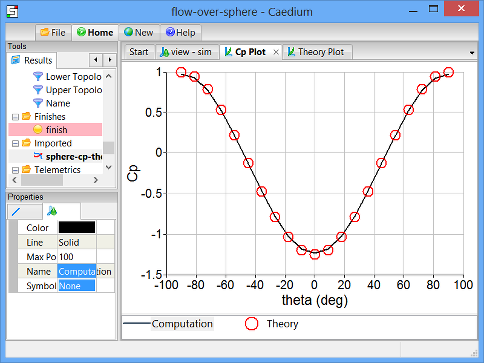Close the Cp Plot tab
484x363 pixels.
pyautogui.click(x=276, y=52)
